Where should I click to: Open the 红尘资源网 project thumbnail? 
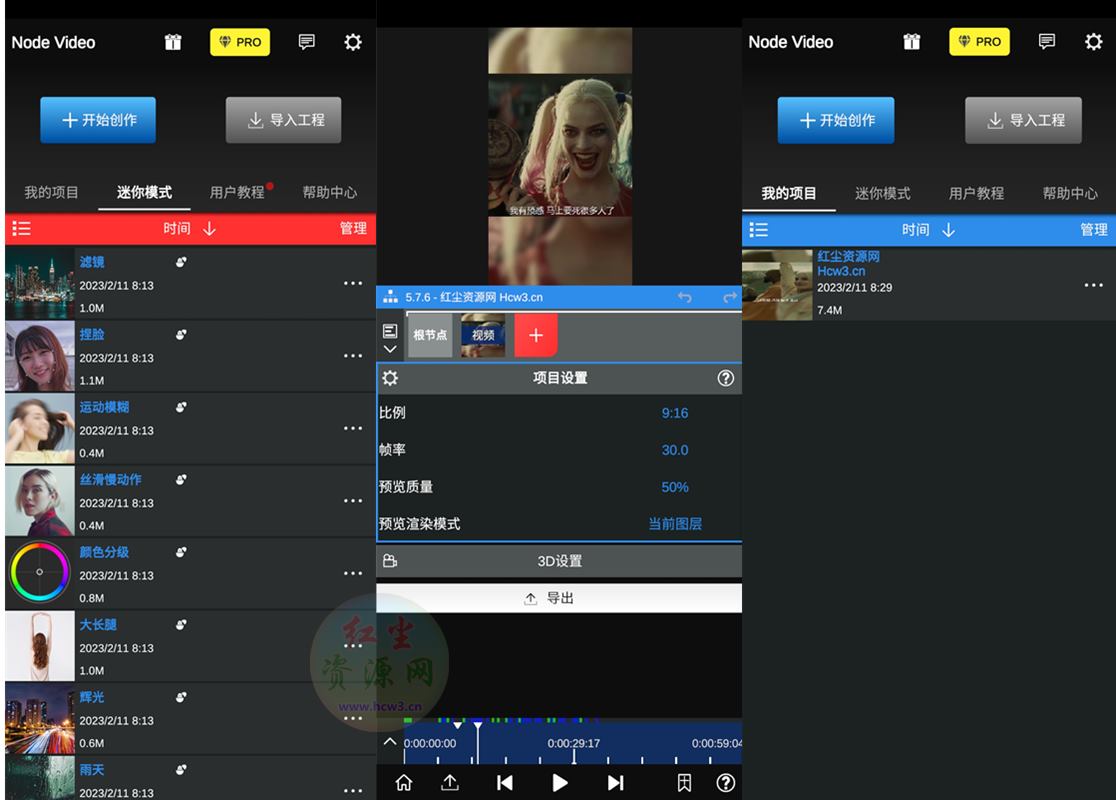(x=777, y=285)
